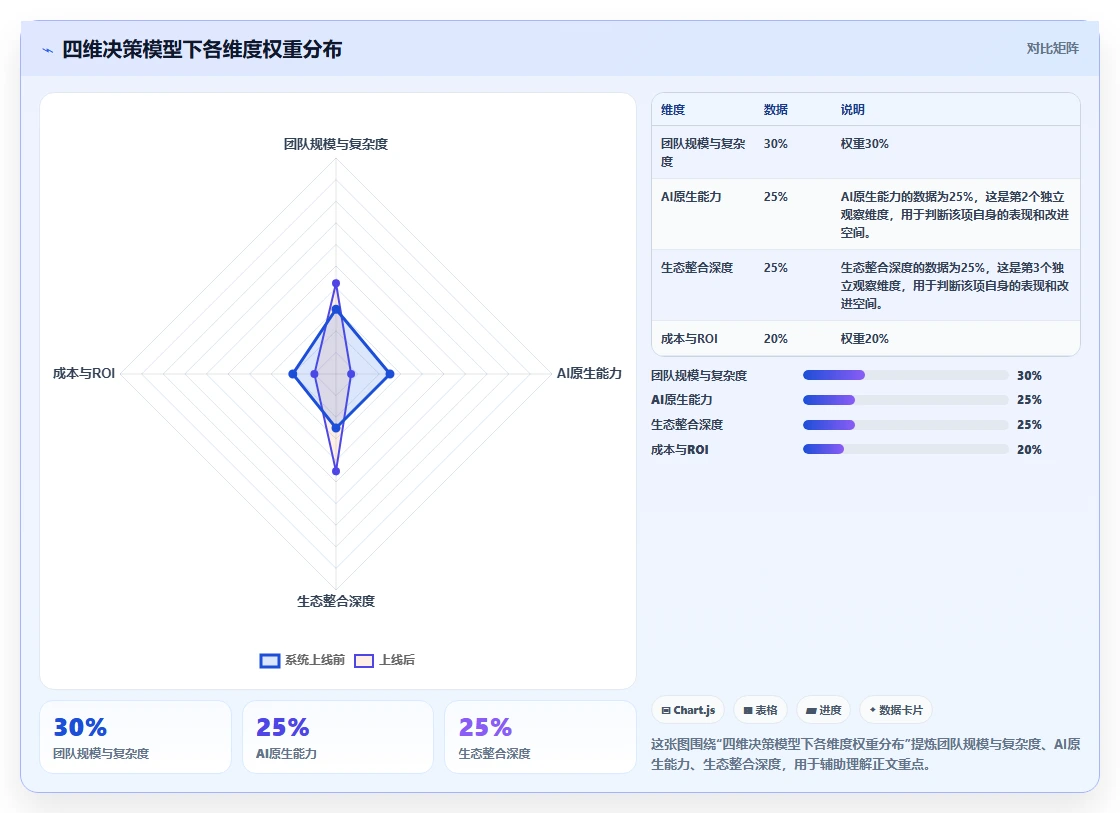Click the lightning icon beside the title
The height and width of the screenshot is (813, 1120).
coord(48,50)
